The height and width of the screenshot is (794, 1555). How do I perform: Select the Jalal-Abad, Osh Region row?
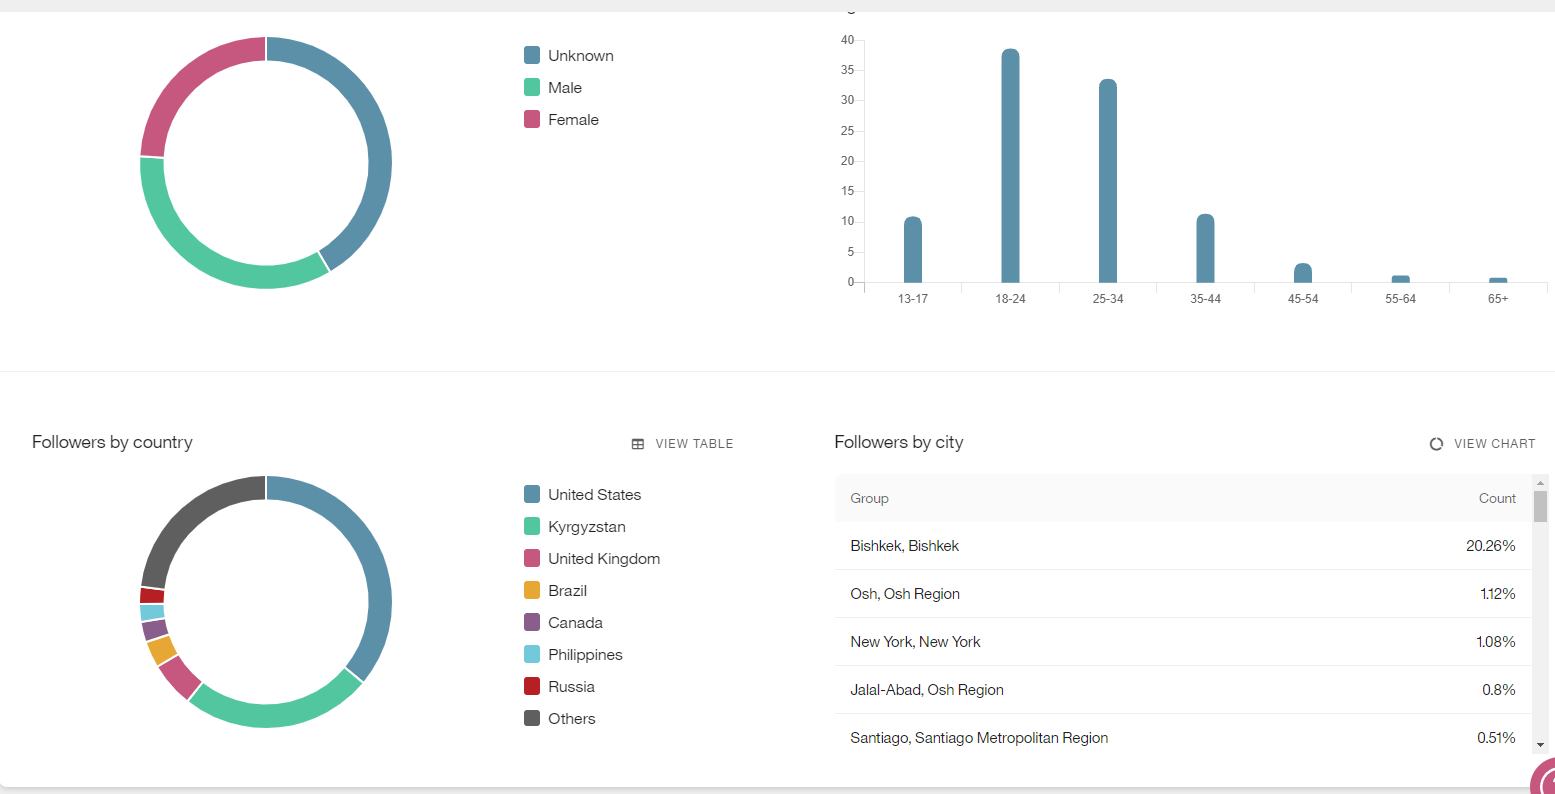tap(1183, 690)
